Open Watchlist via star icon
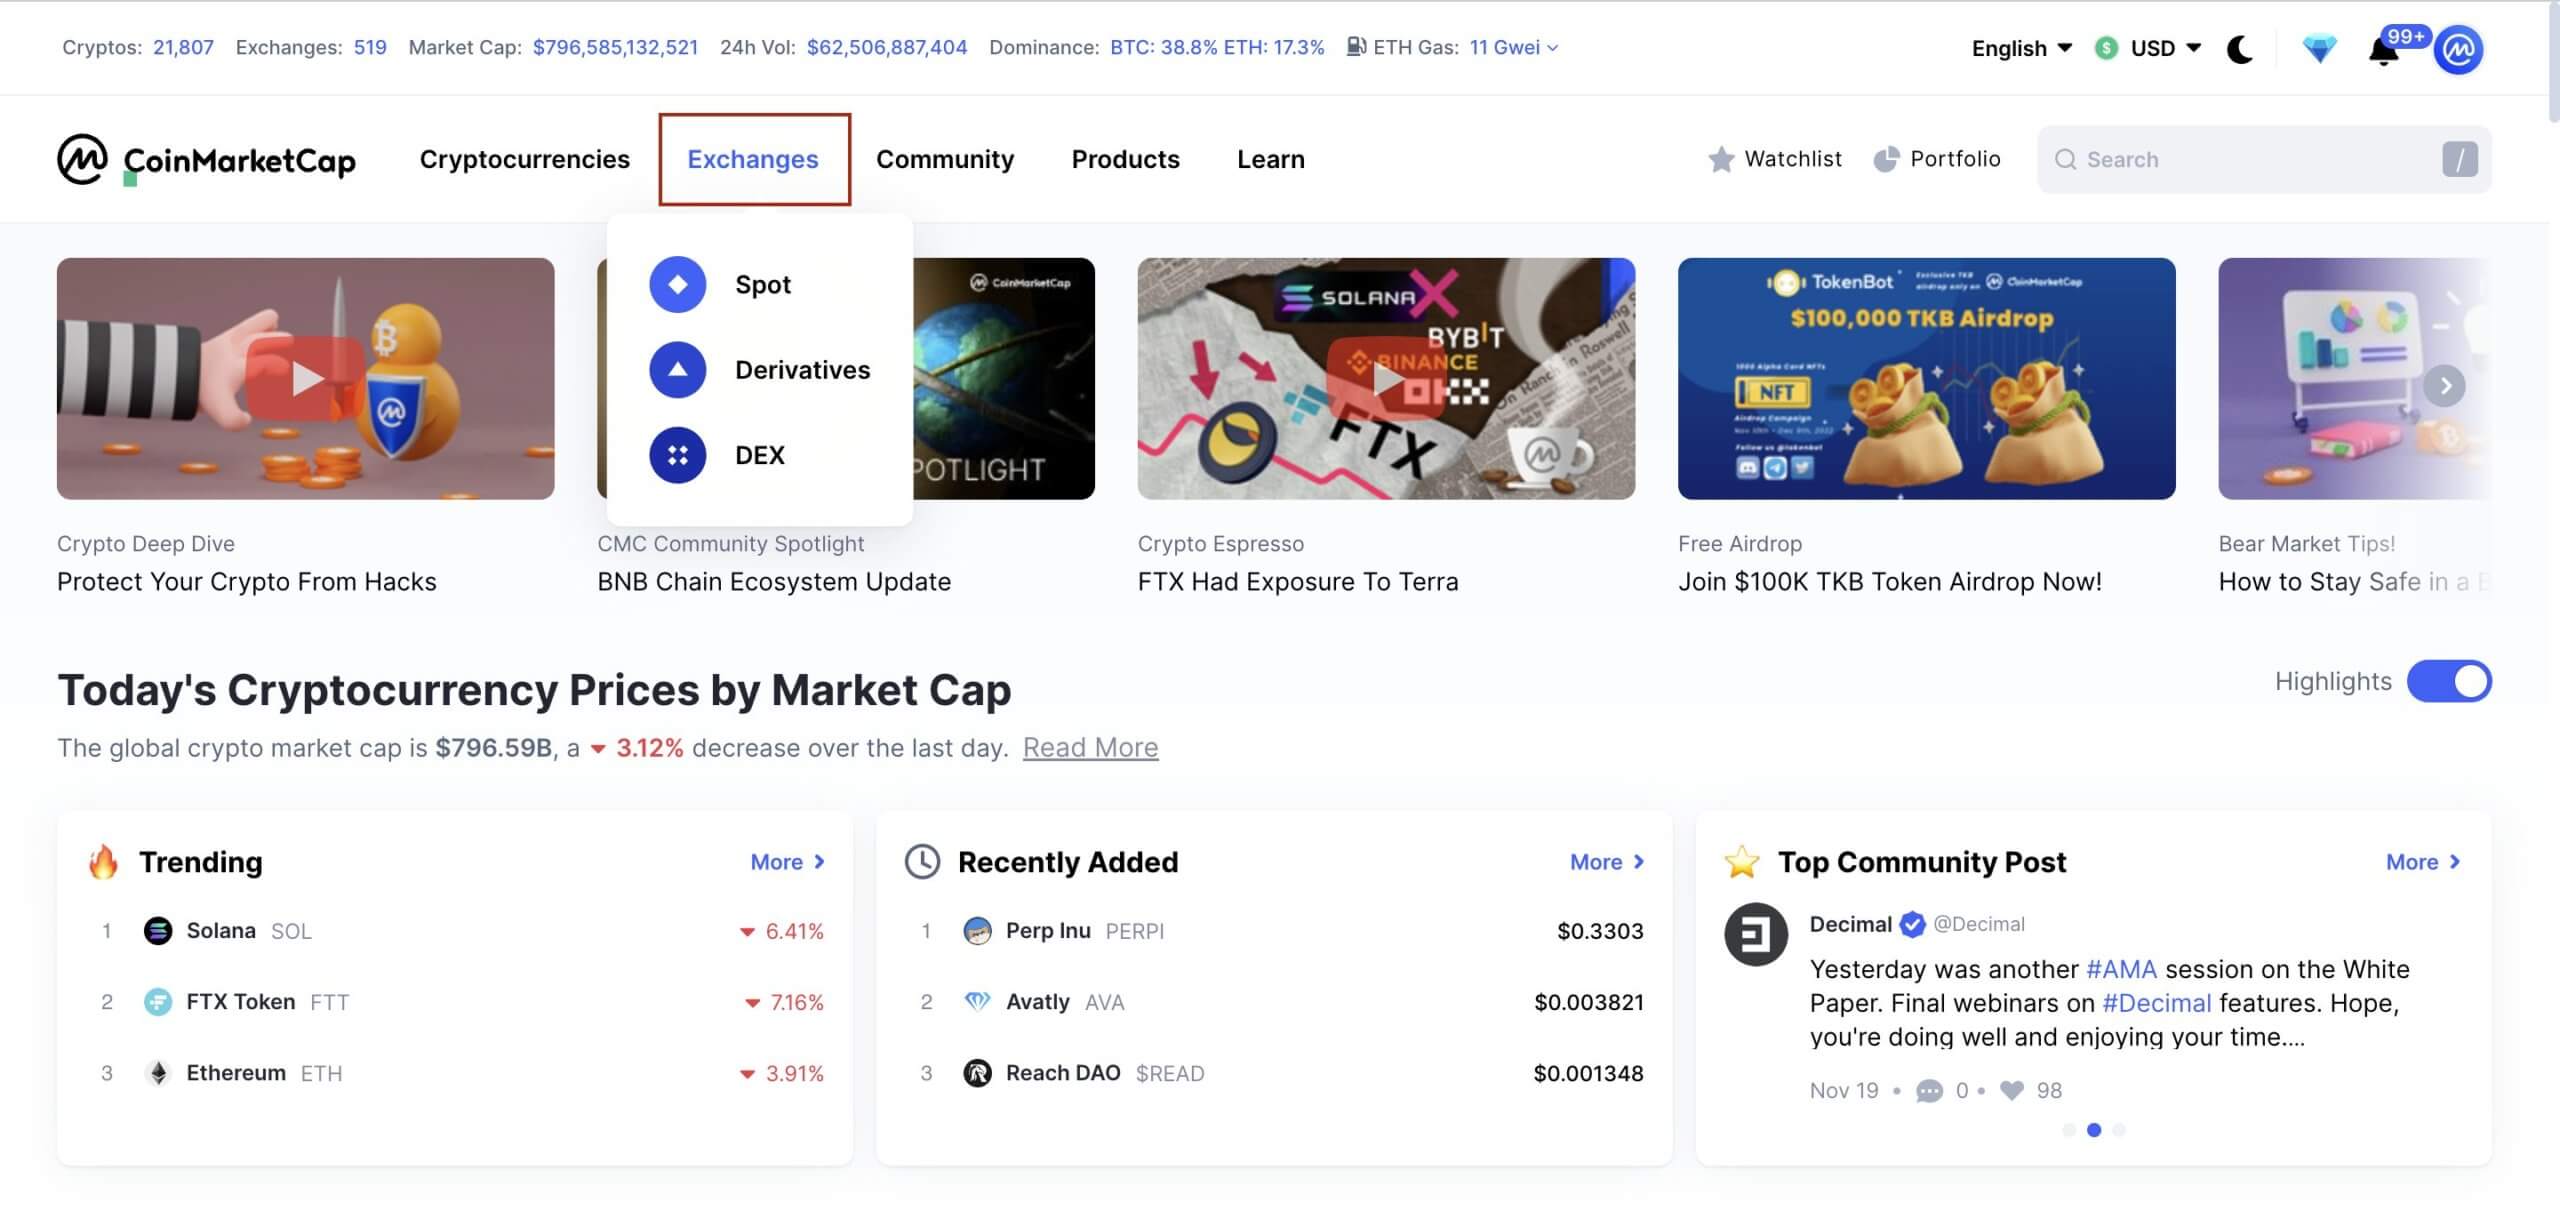 point(1721,159)
